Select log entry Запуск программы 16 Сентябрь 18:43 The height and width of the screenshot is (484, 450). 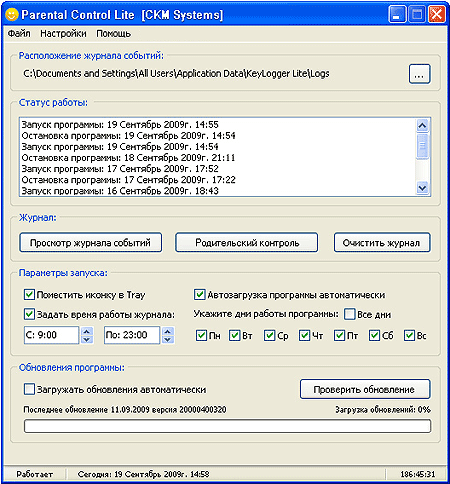point(120,191)
